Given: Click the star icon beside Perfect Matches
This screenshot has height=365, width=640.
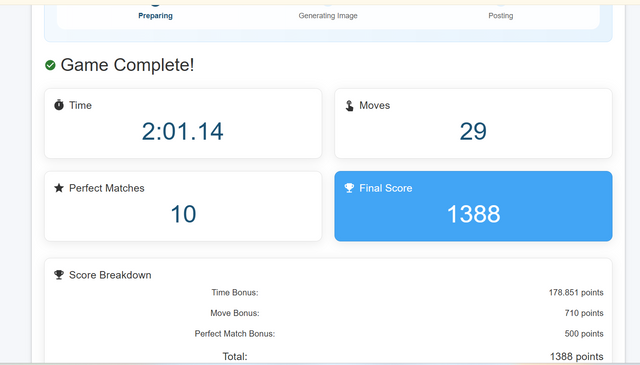Looking at the screenshot, I should [59, 188].
